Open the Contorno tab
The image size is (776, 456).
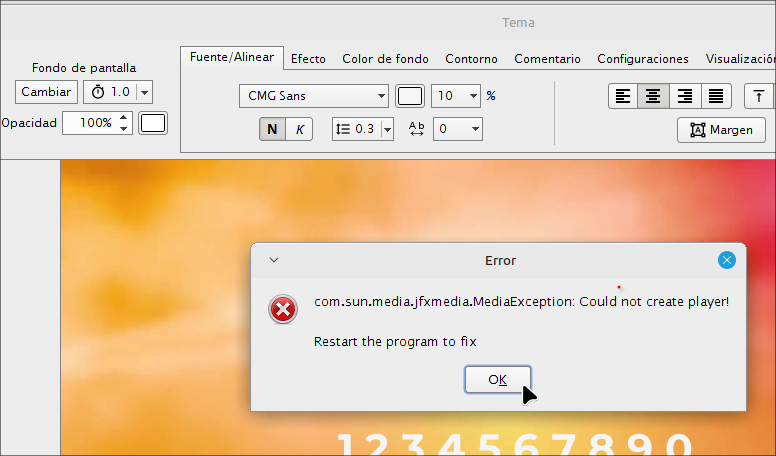click(x=471, y=59)
